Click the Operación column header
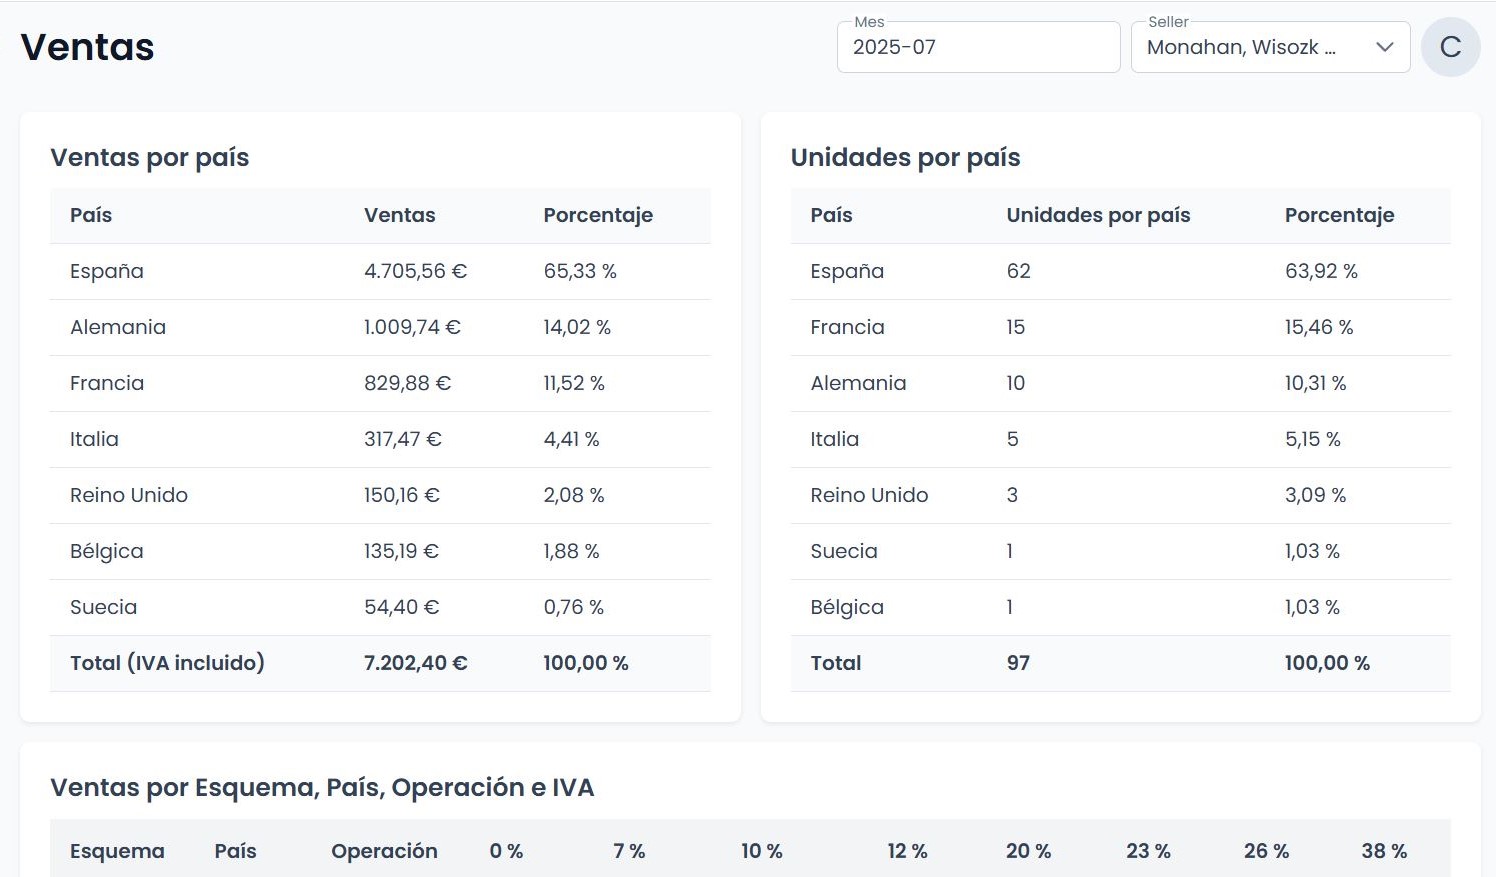The image size is (1496, 877). point(384,851)
